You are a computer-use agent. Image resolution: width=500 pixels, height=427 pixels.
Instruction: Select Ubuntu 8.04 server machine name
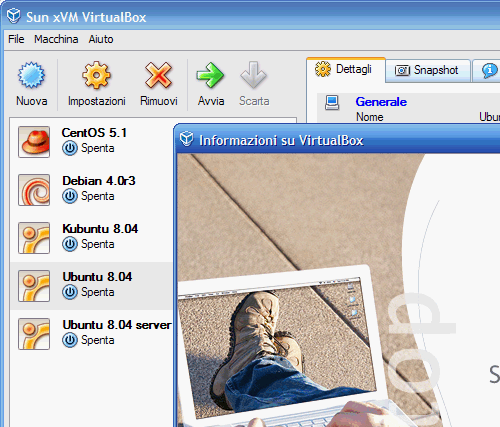(x=117, y=325)
